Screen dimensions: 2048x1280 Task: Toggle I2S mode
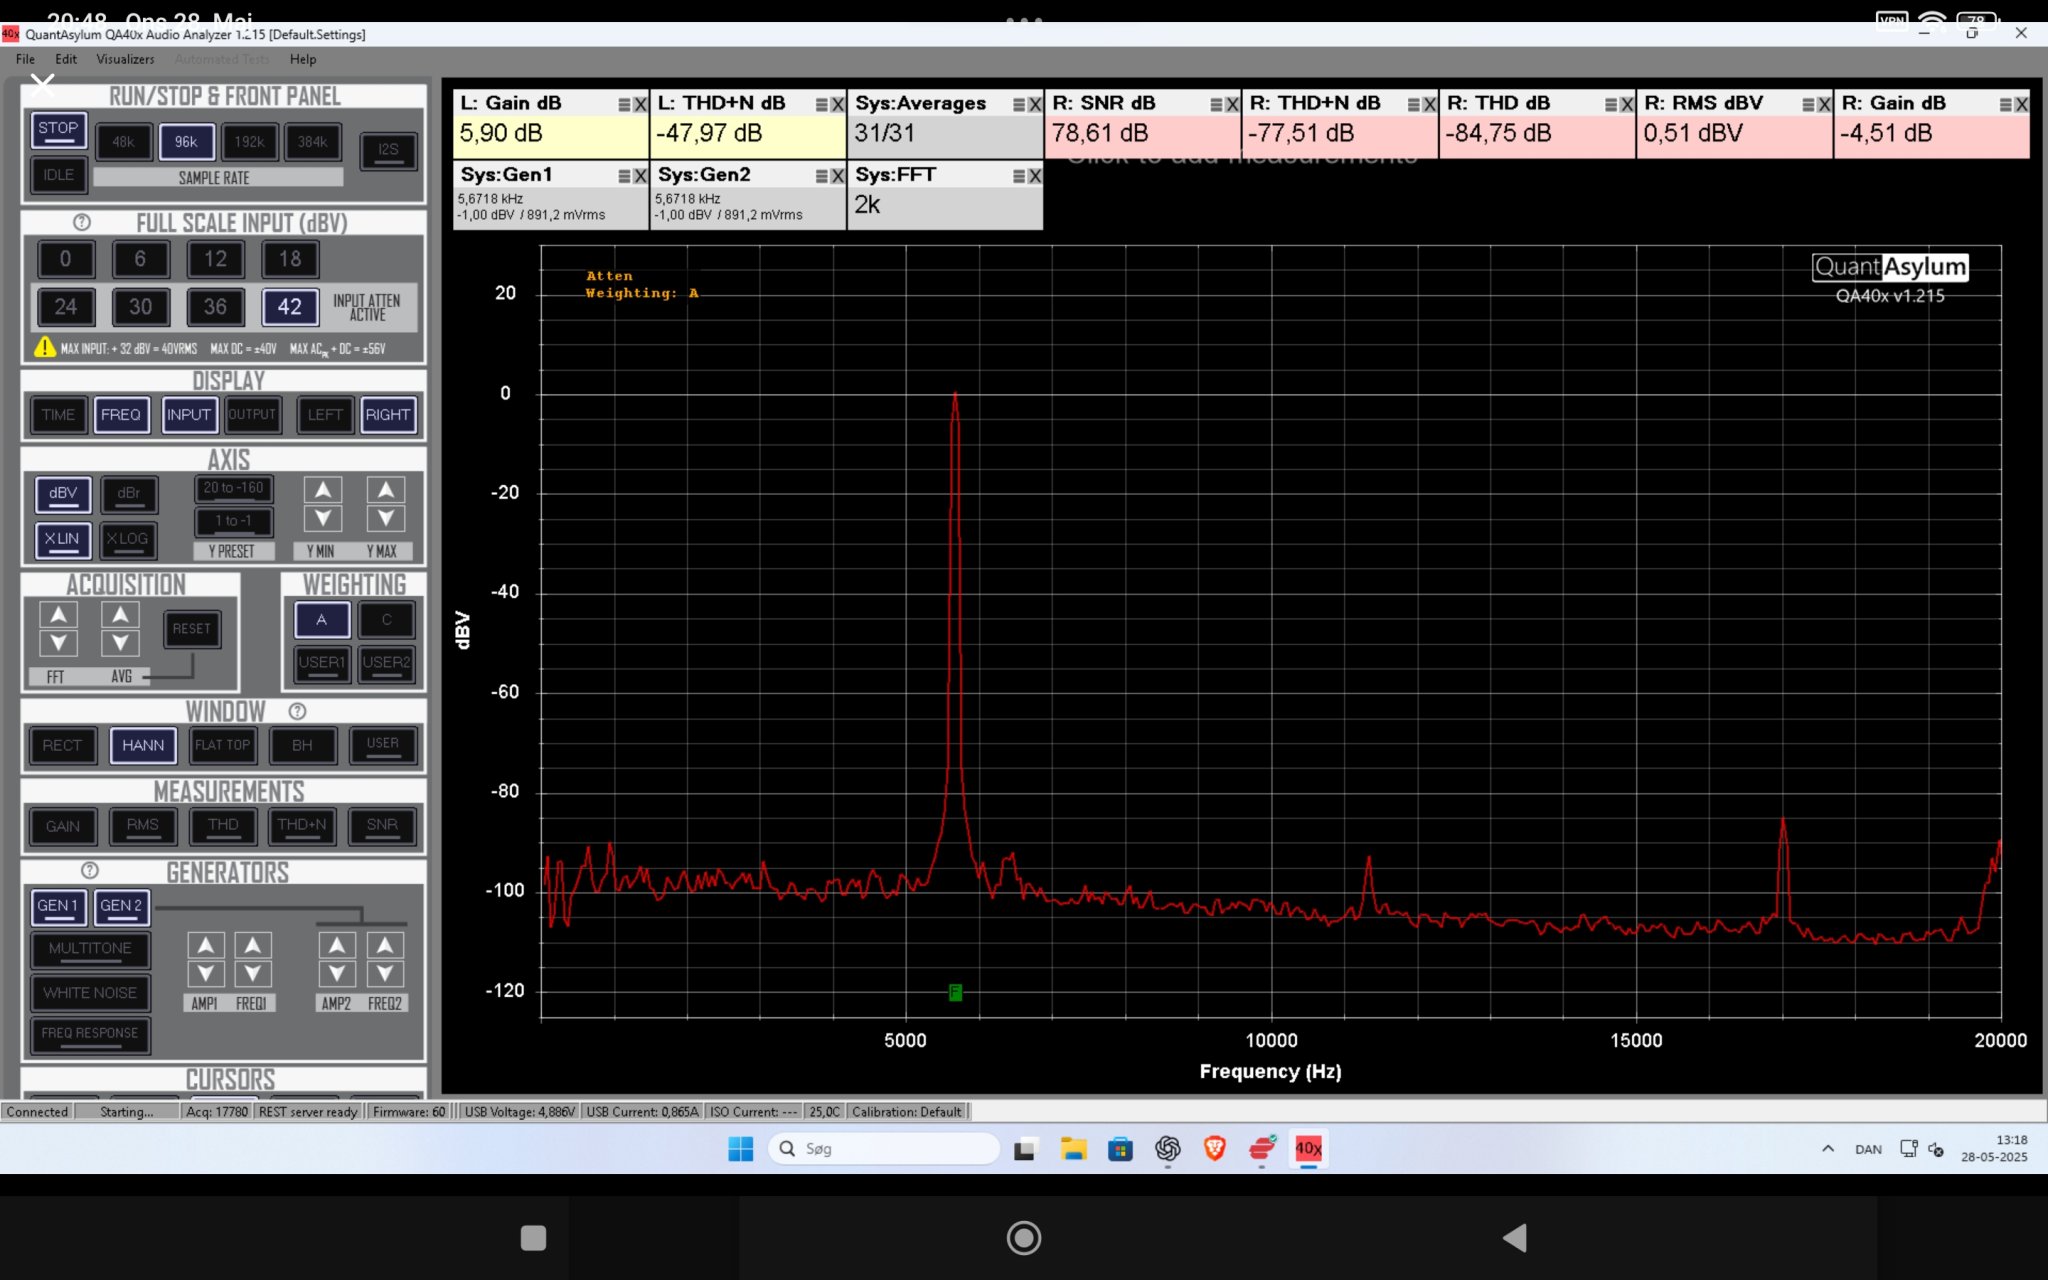click(x=388, y=150)
